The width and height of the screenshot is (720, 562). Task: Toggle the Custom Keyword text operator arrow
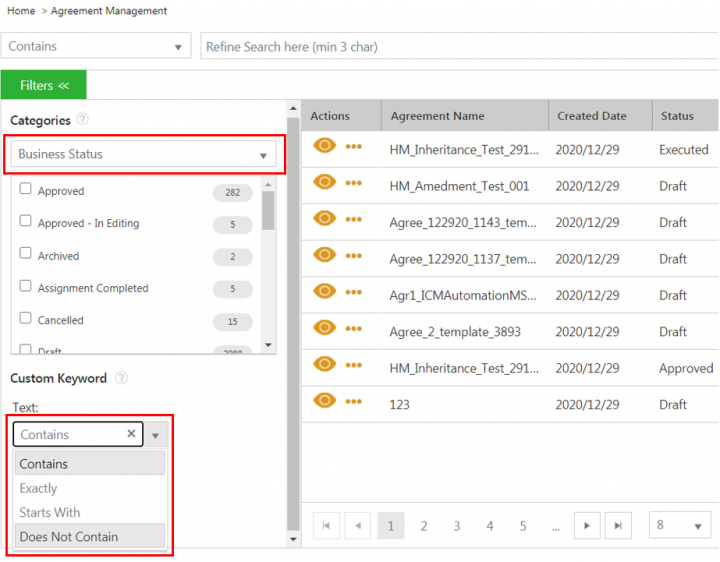(x=156, y=435)
